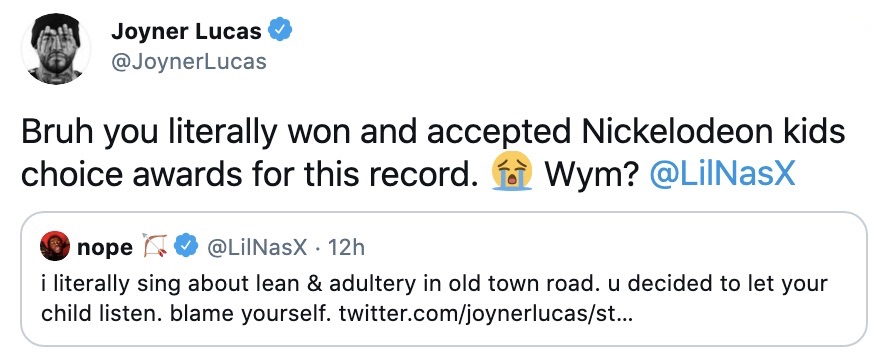
Task: Open @LilNasX handle in quoted tweet header
Action: pos(257,247)
